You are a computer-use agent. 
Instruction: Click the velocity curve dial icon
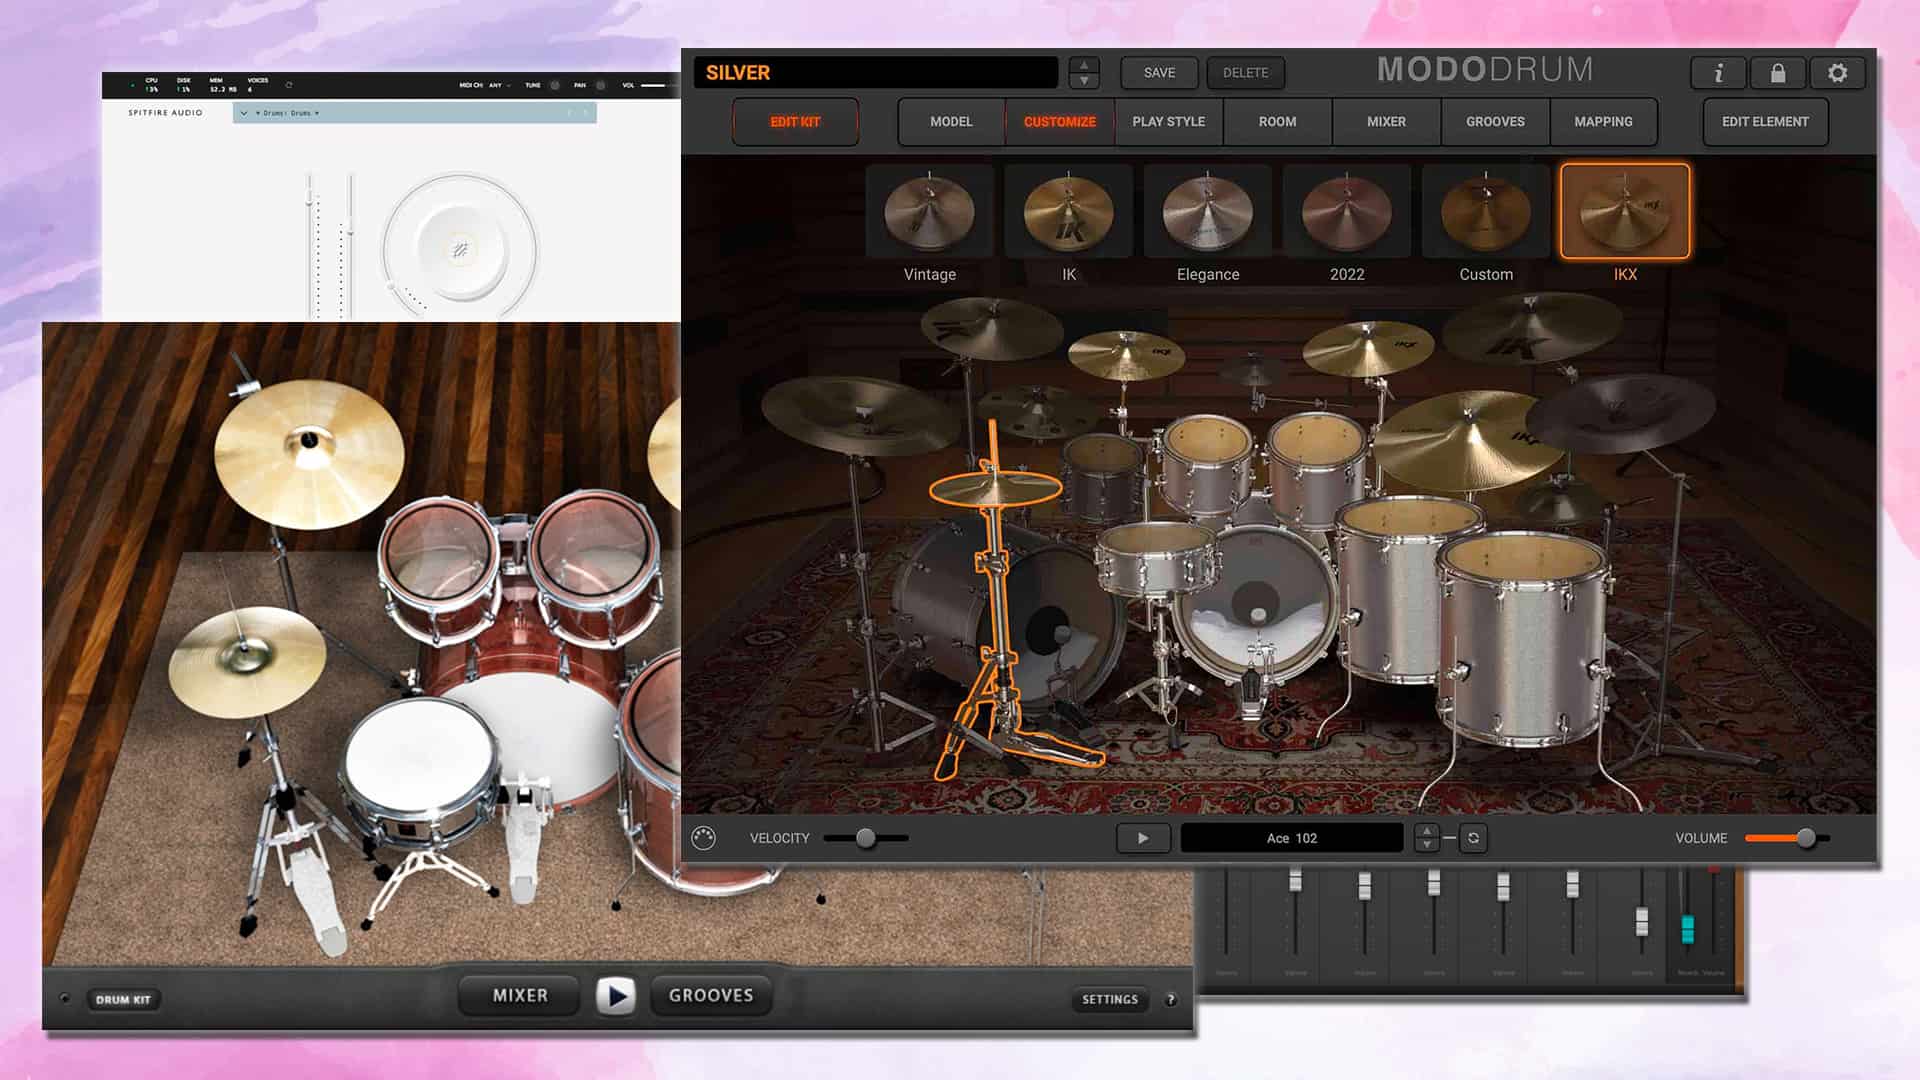703,838
